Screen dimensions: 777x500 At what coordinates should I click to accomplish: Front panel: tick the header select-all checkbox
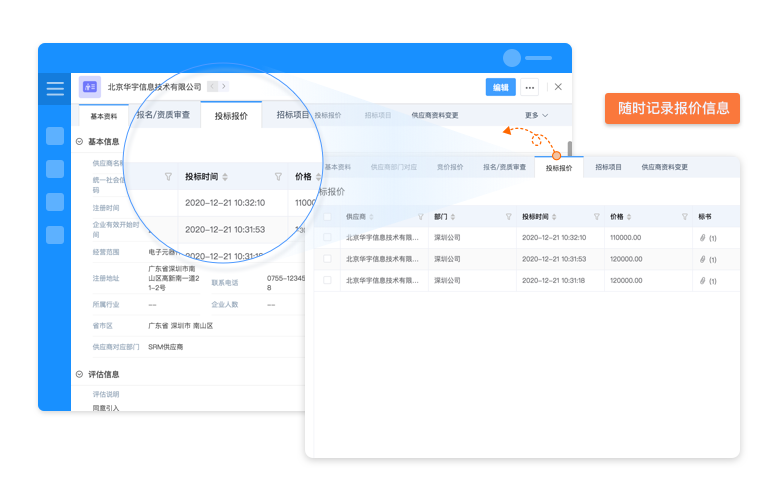[x=327, y=217]
